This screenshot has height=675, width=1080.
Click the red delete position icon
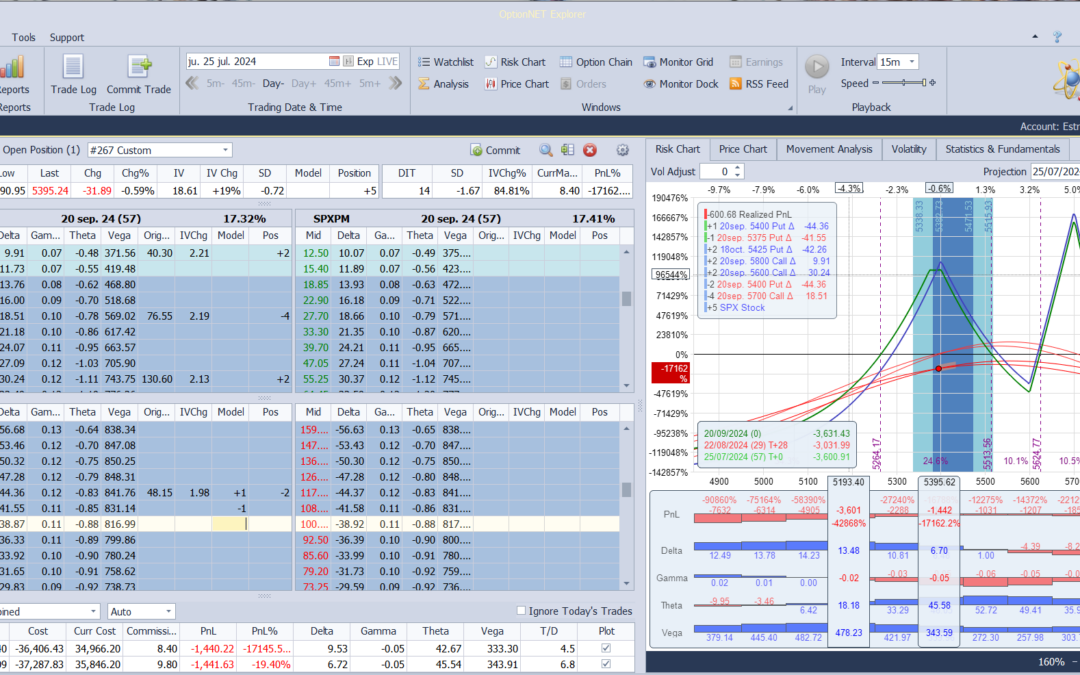point(590,150)
